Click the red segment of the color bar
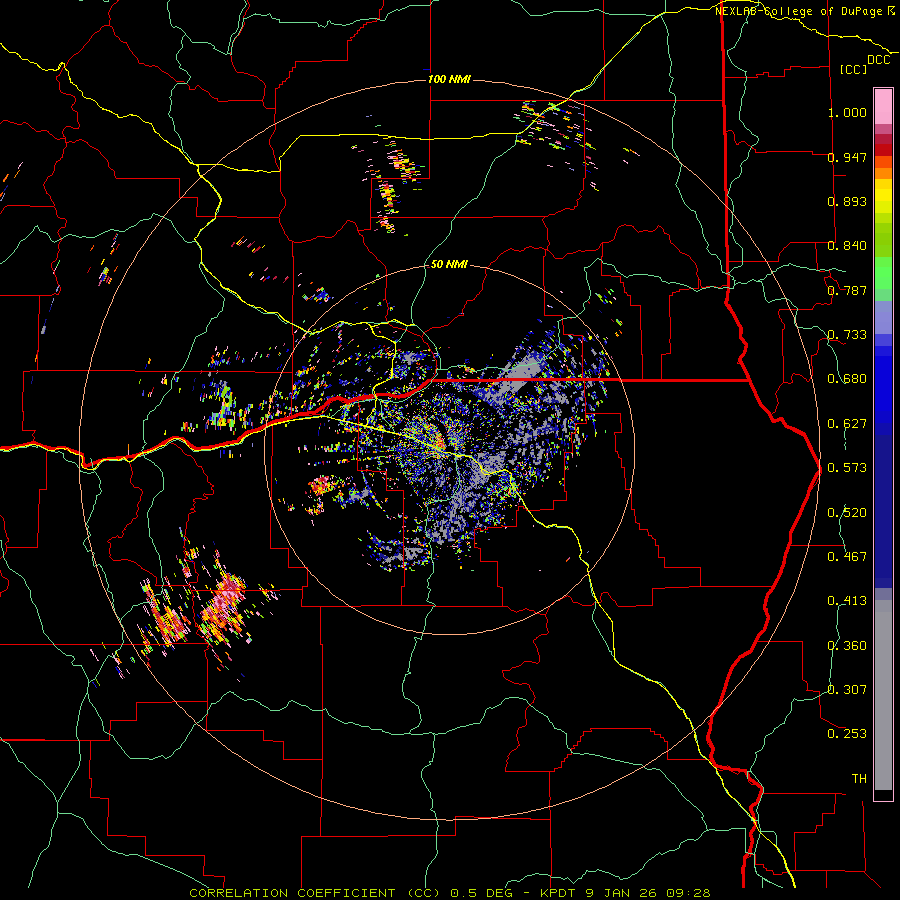900x900 pixels. [x=883, y=150]
